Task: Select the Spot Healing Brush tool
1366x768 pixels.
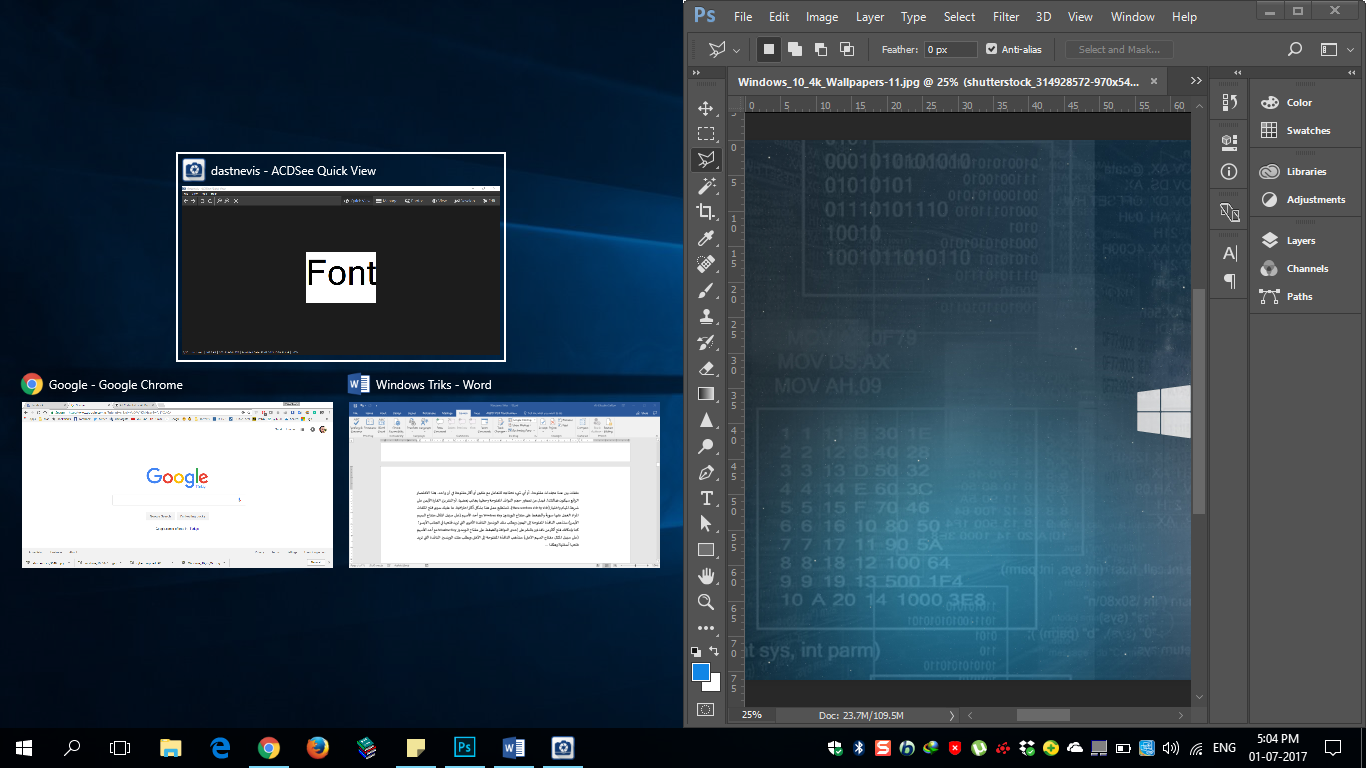Action: 706,264
